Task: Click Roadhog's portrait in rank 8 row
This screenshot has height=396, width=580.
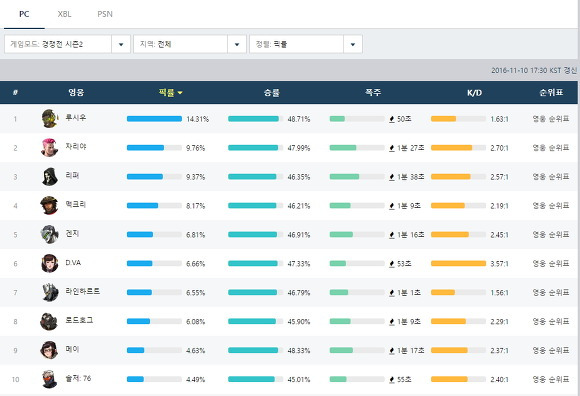Action: click(50, 321)
